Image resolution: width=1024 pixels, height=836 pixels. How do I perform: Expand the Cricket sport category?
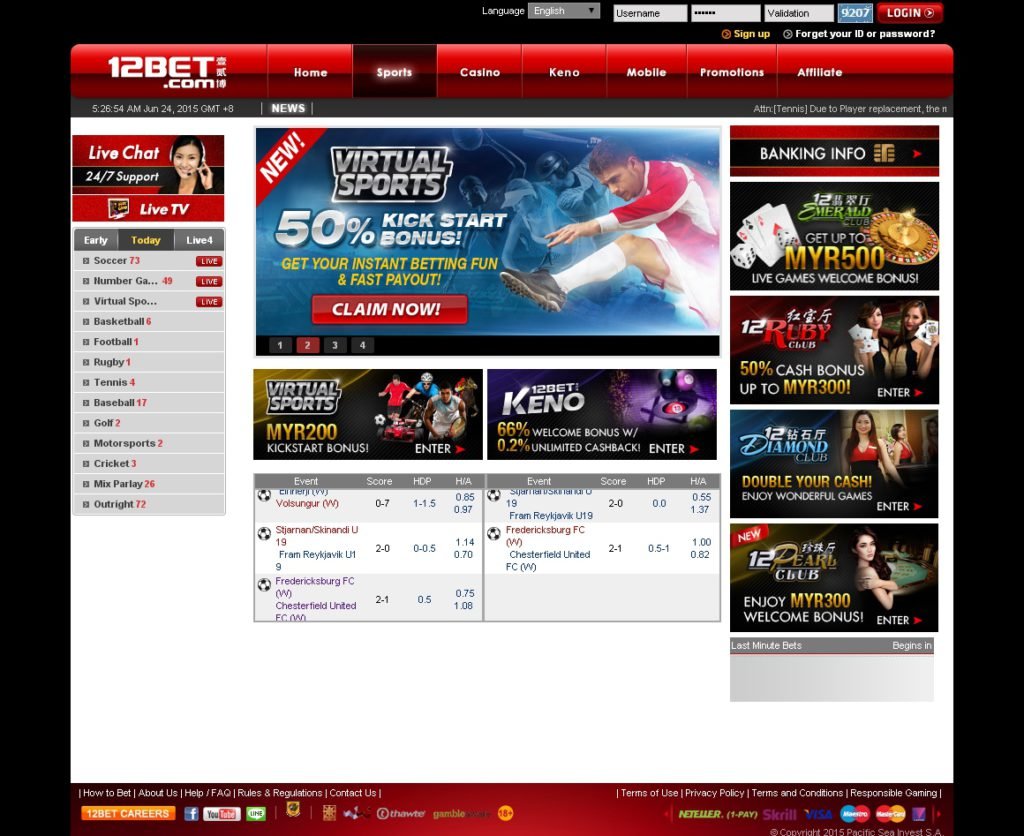[149, 463]
